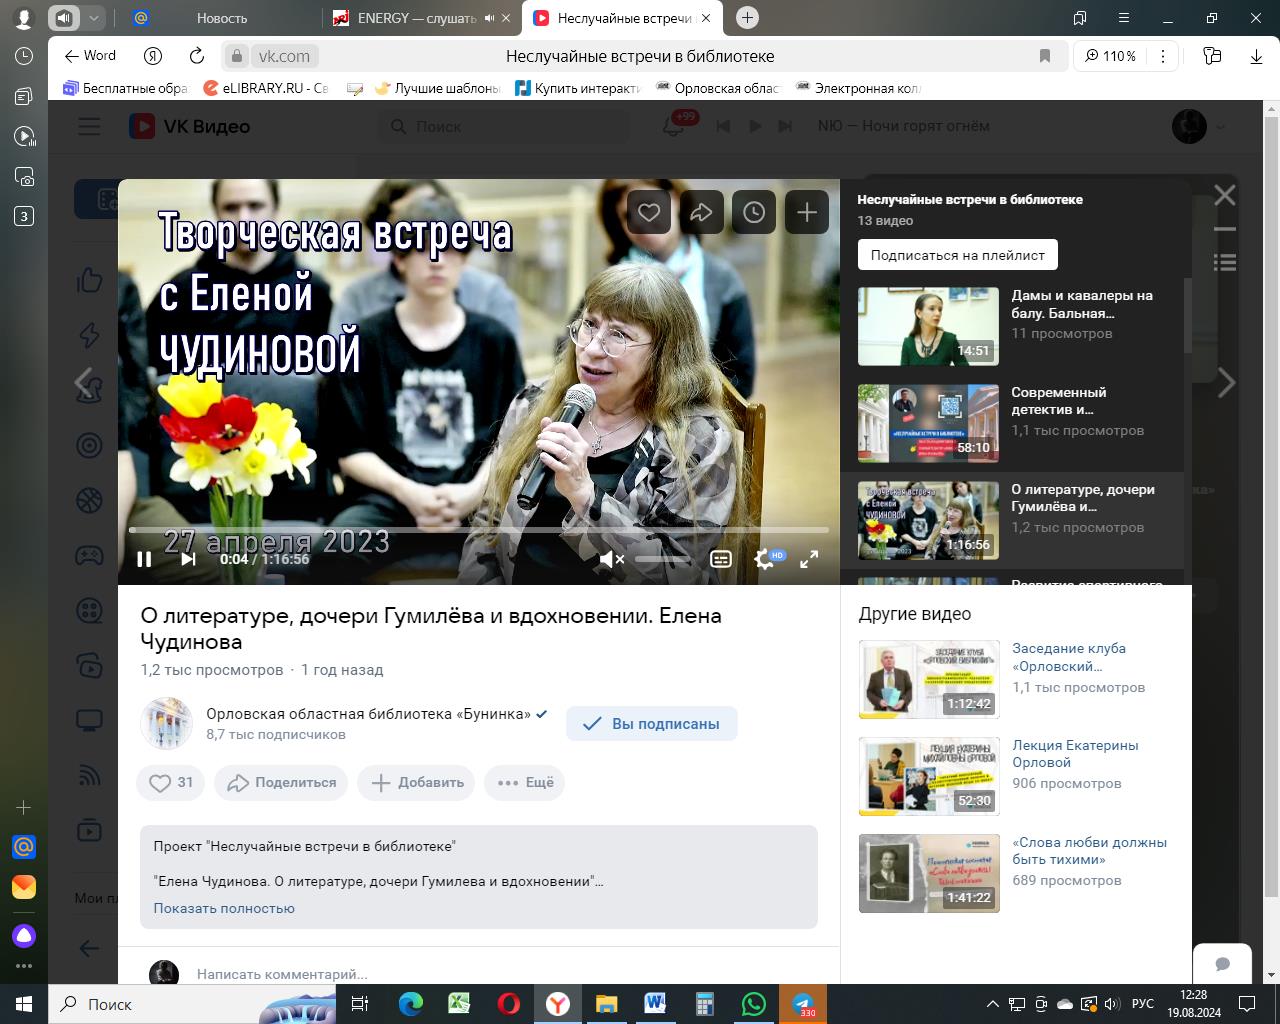Open video settings gear icon

tap(765, 559)
